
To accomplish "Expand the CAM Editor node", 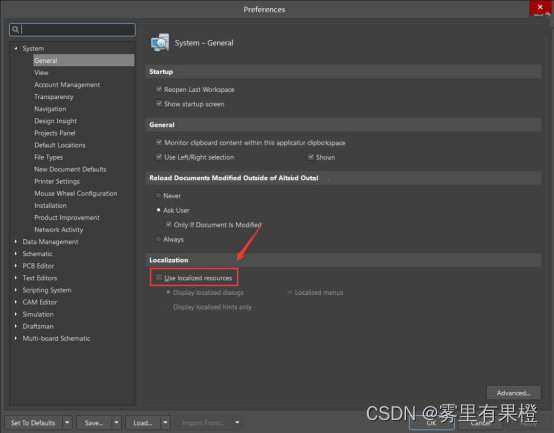I will click(x=16, y=302).
